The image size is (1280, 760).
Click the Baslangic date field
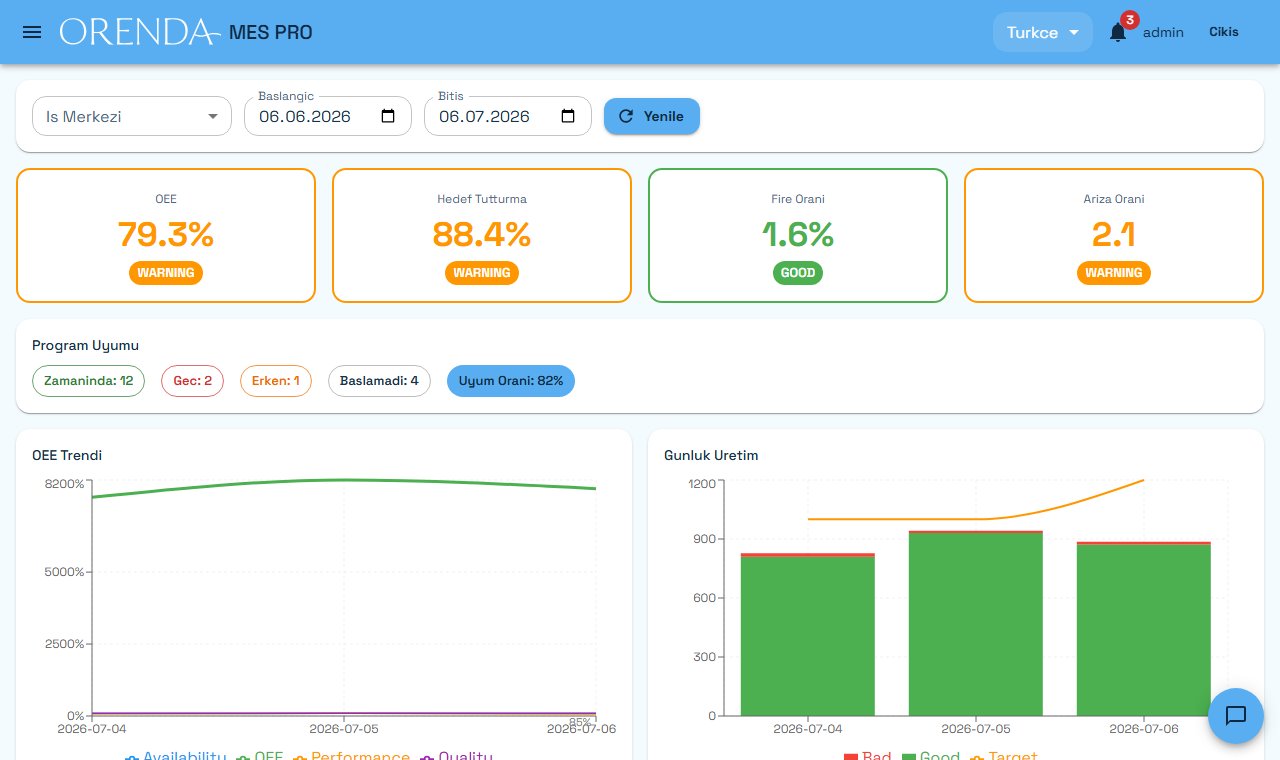pos(328,116)
